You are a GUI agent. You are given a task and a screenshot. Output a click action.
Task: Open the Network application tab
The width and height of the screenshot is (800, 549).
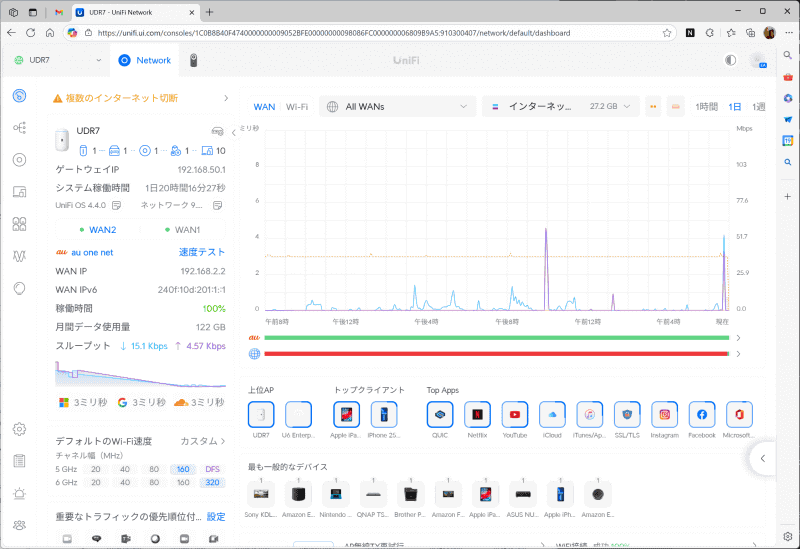(x=145, y=60)
